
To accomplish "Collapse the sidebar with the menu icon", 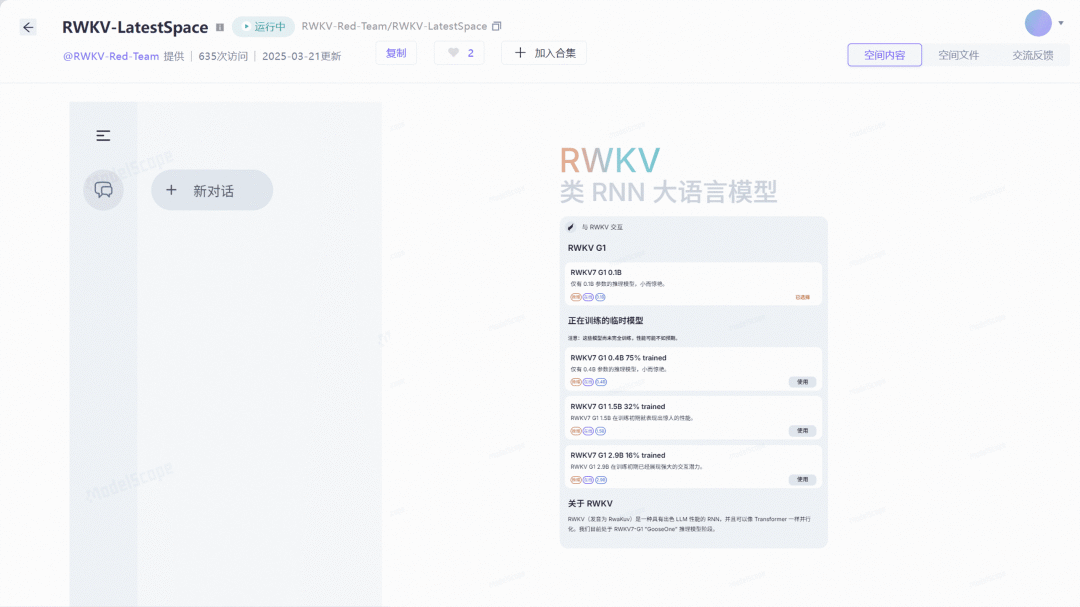I will tap(103, 136).
